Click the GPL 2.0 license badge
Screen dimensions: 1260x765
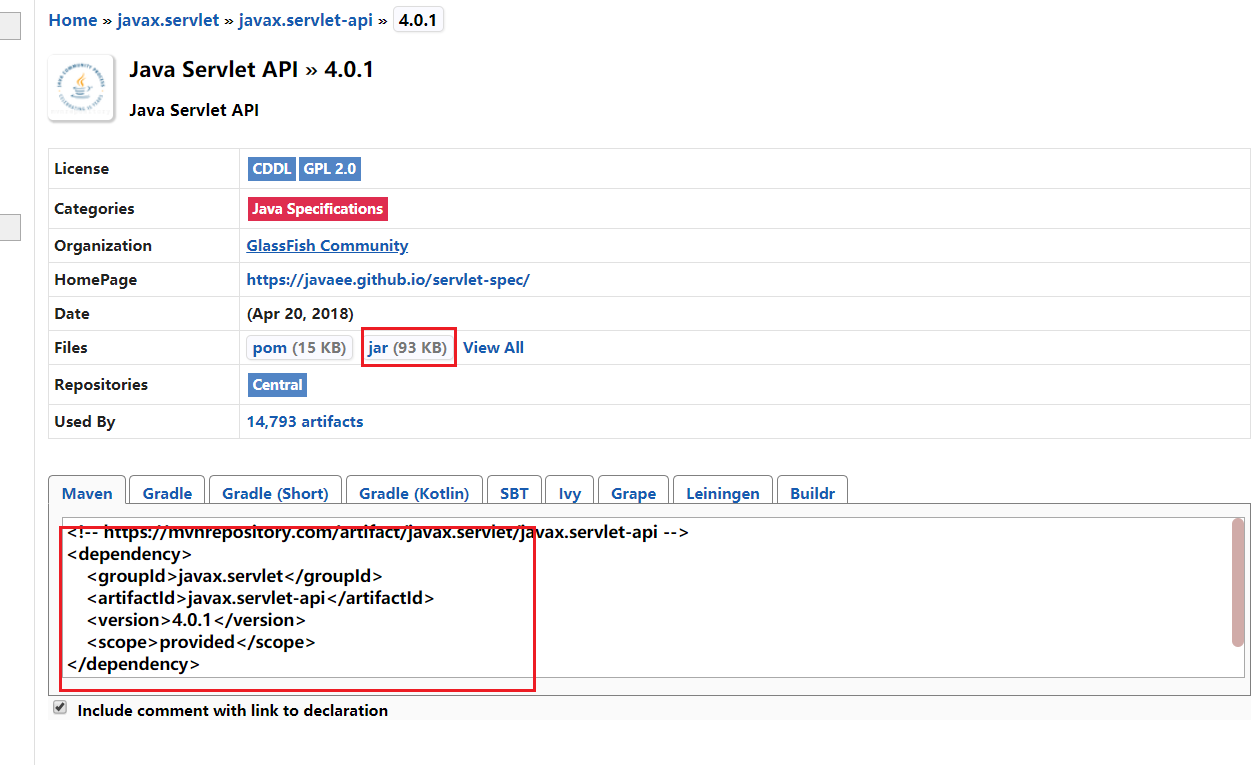pos(329,169)
